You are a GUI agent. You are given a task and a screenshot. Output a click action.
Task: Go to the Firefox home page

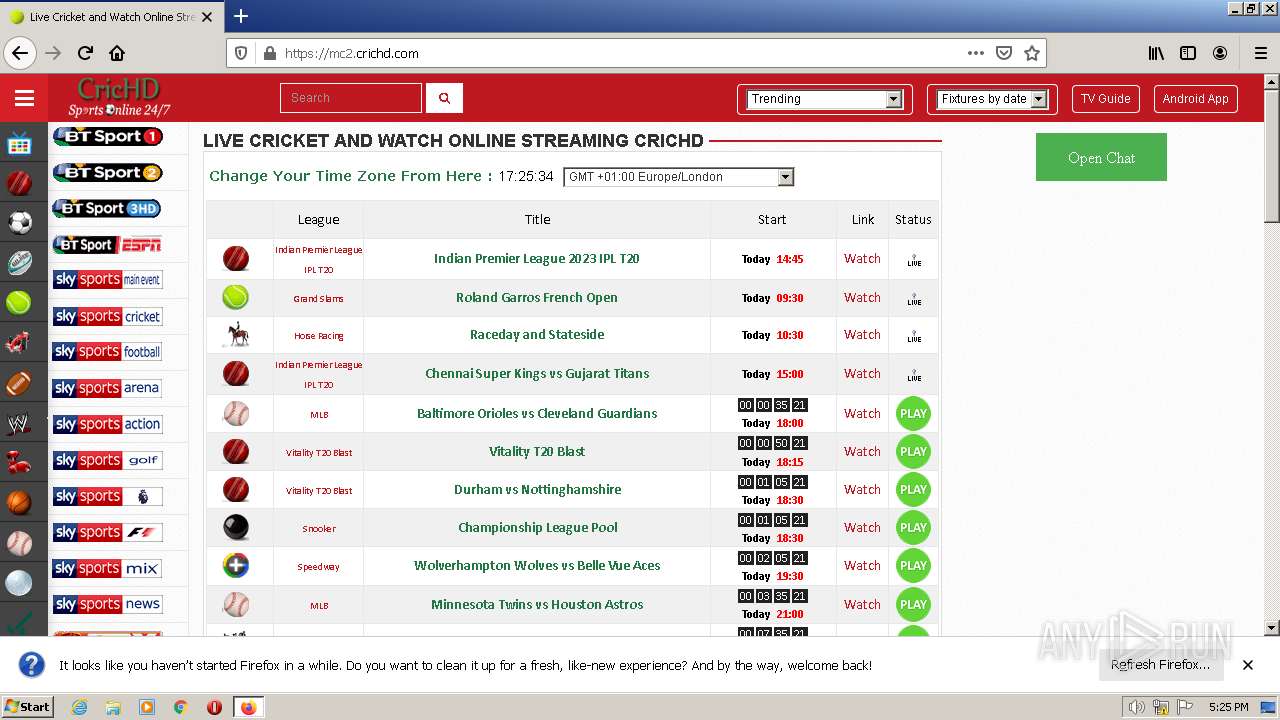pos(117,53)
